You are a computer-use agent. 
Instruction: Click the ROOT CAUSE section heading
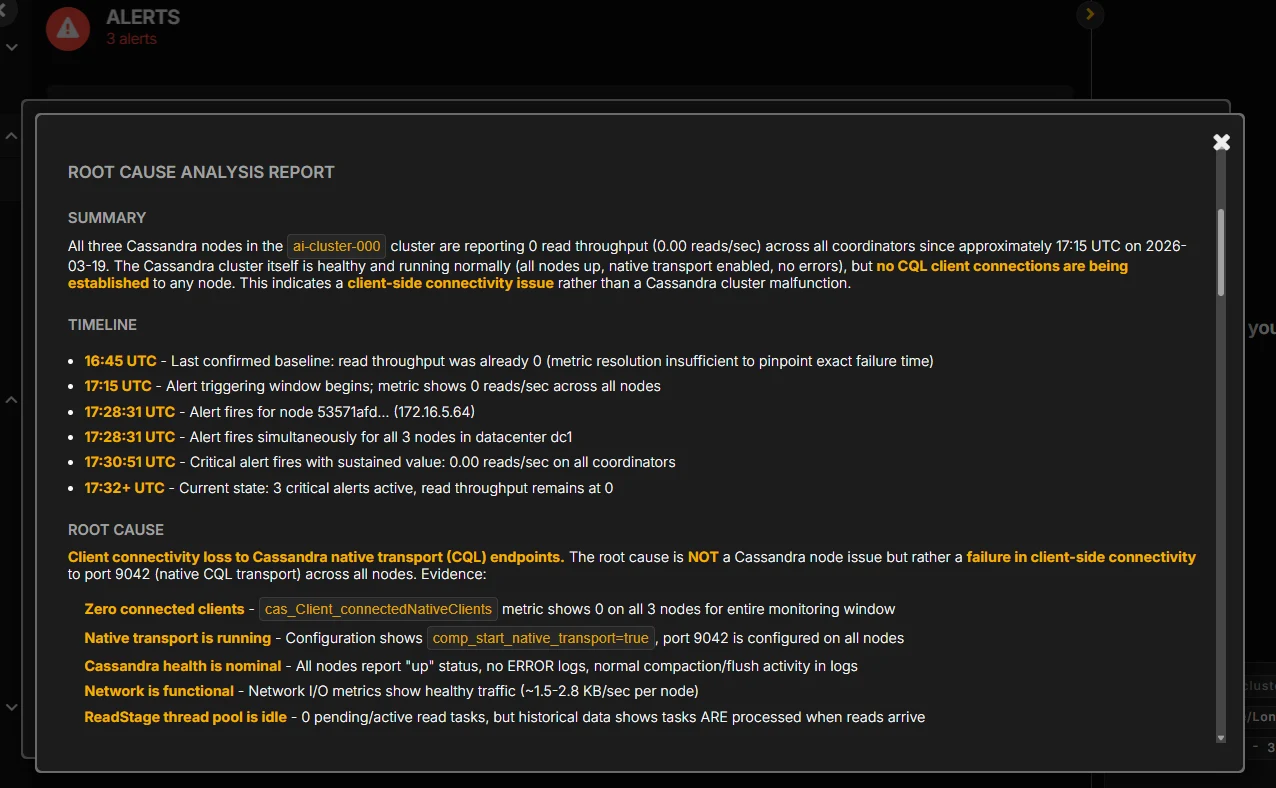(114, 529)
